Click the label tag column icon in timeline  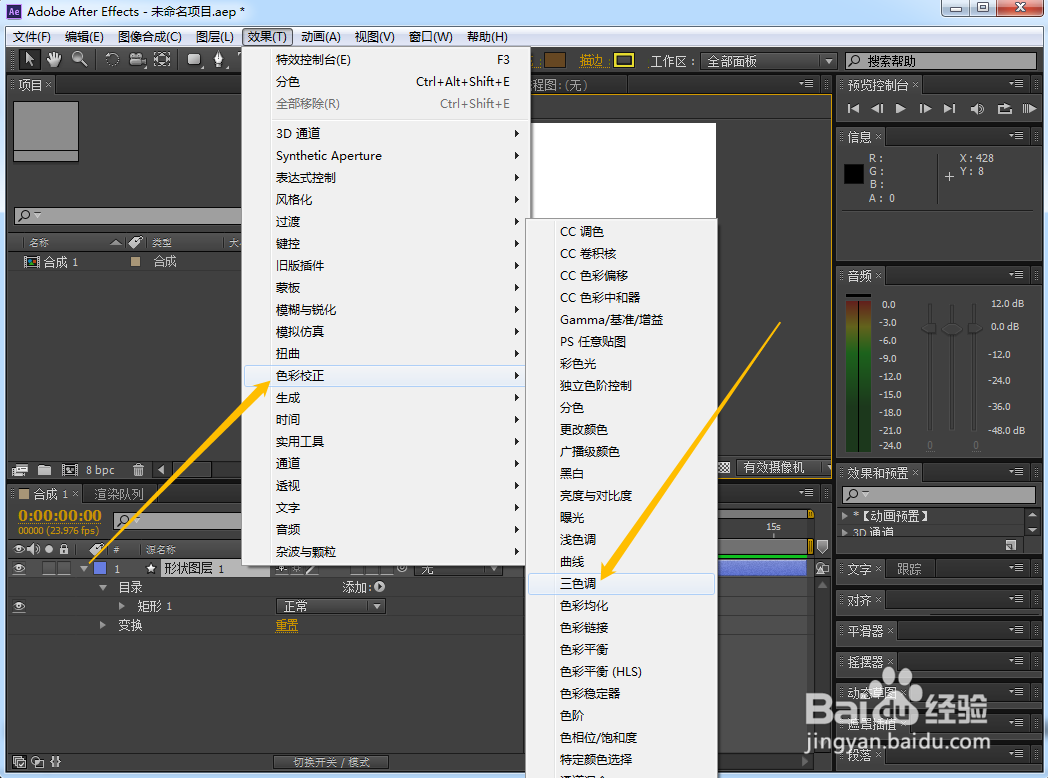pyautogui.click(x=98, y=549)
